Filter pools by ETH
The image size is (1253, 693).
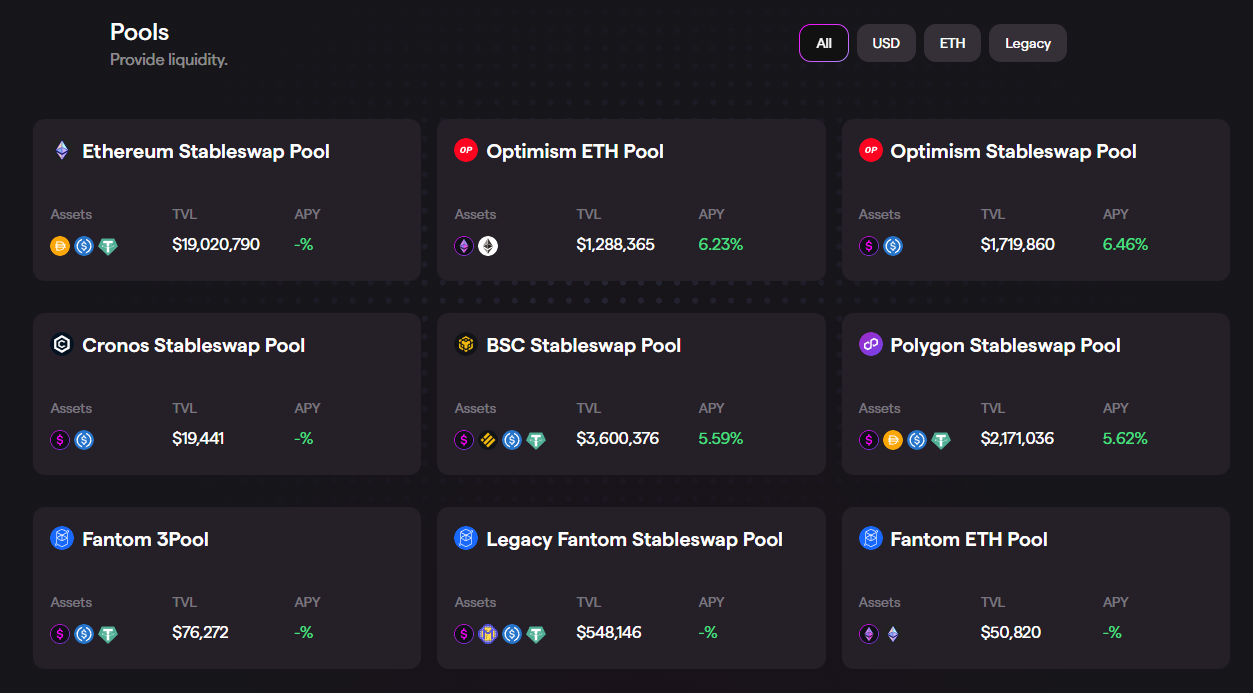click(952, 43)
